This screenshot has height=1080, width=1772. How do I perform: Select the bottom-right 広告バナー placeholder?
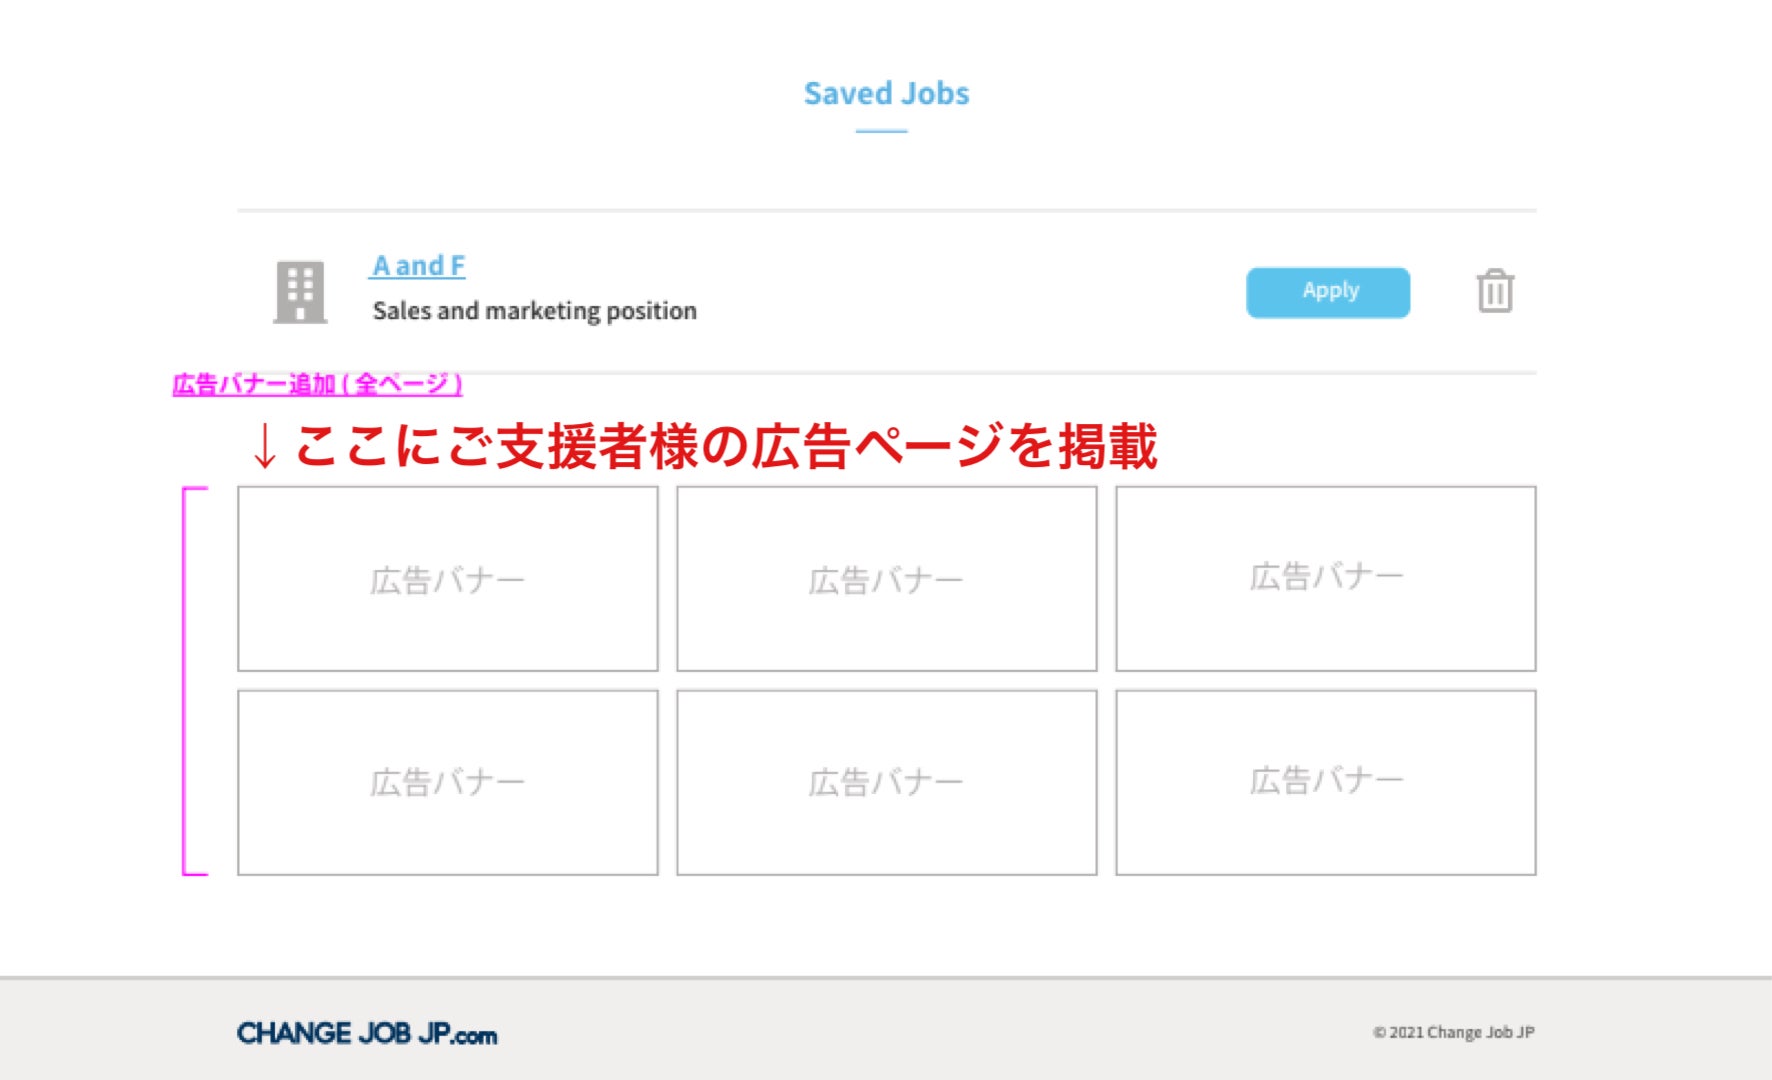click(x=1325, y=782)
